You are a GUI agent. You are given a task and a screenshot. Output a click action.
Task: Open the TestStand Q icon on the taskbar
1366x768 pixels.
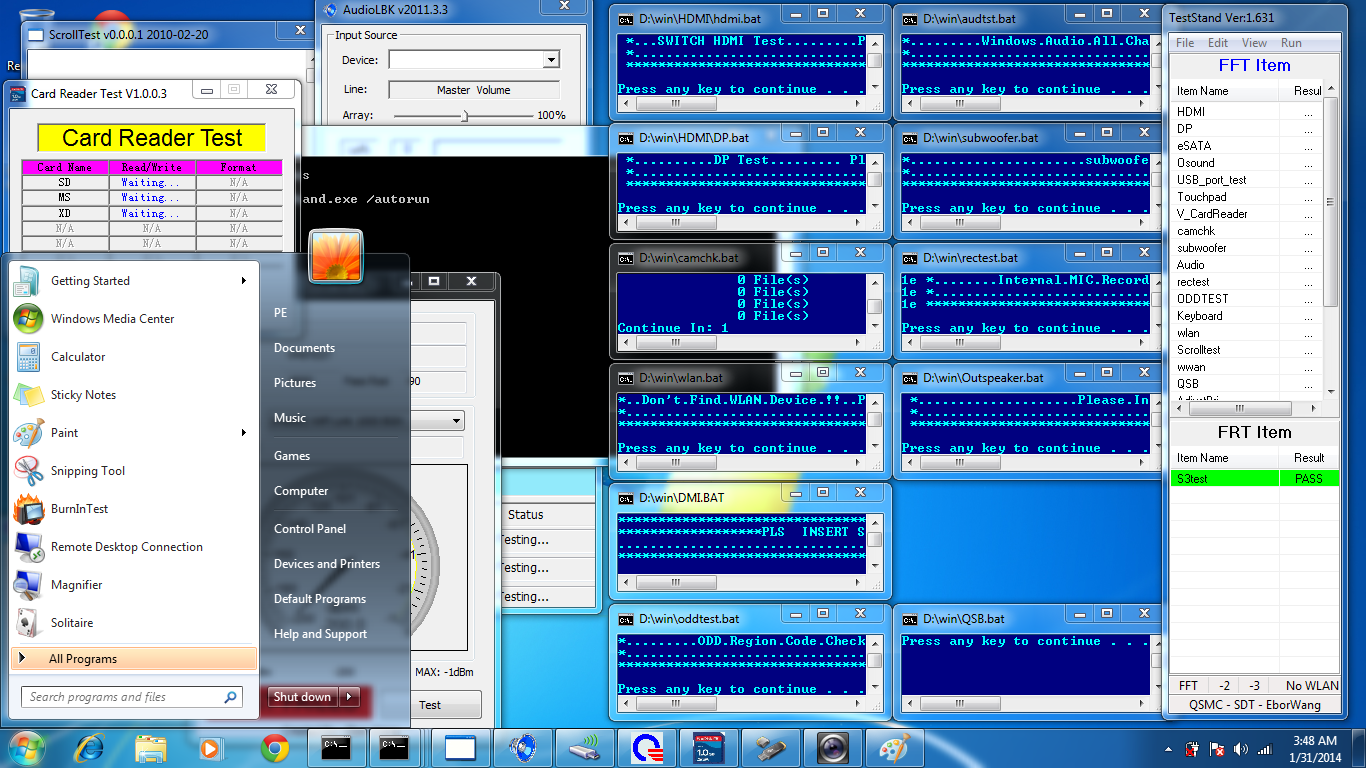click(x=646, y=747)
